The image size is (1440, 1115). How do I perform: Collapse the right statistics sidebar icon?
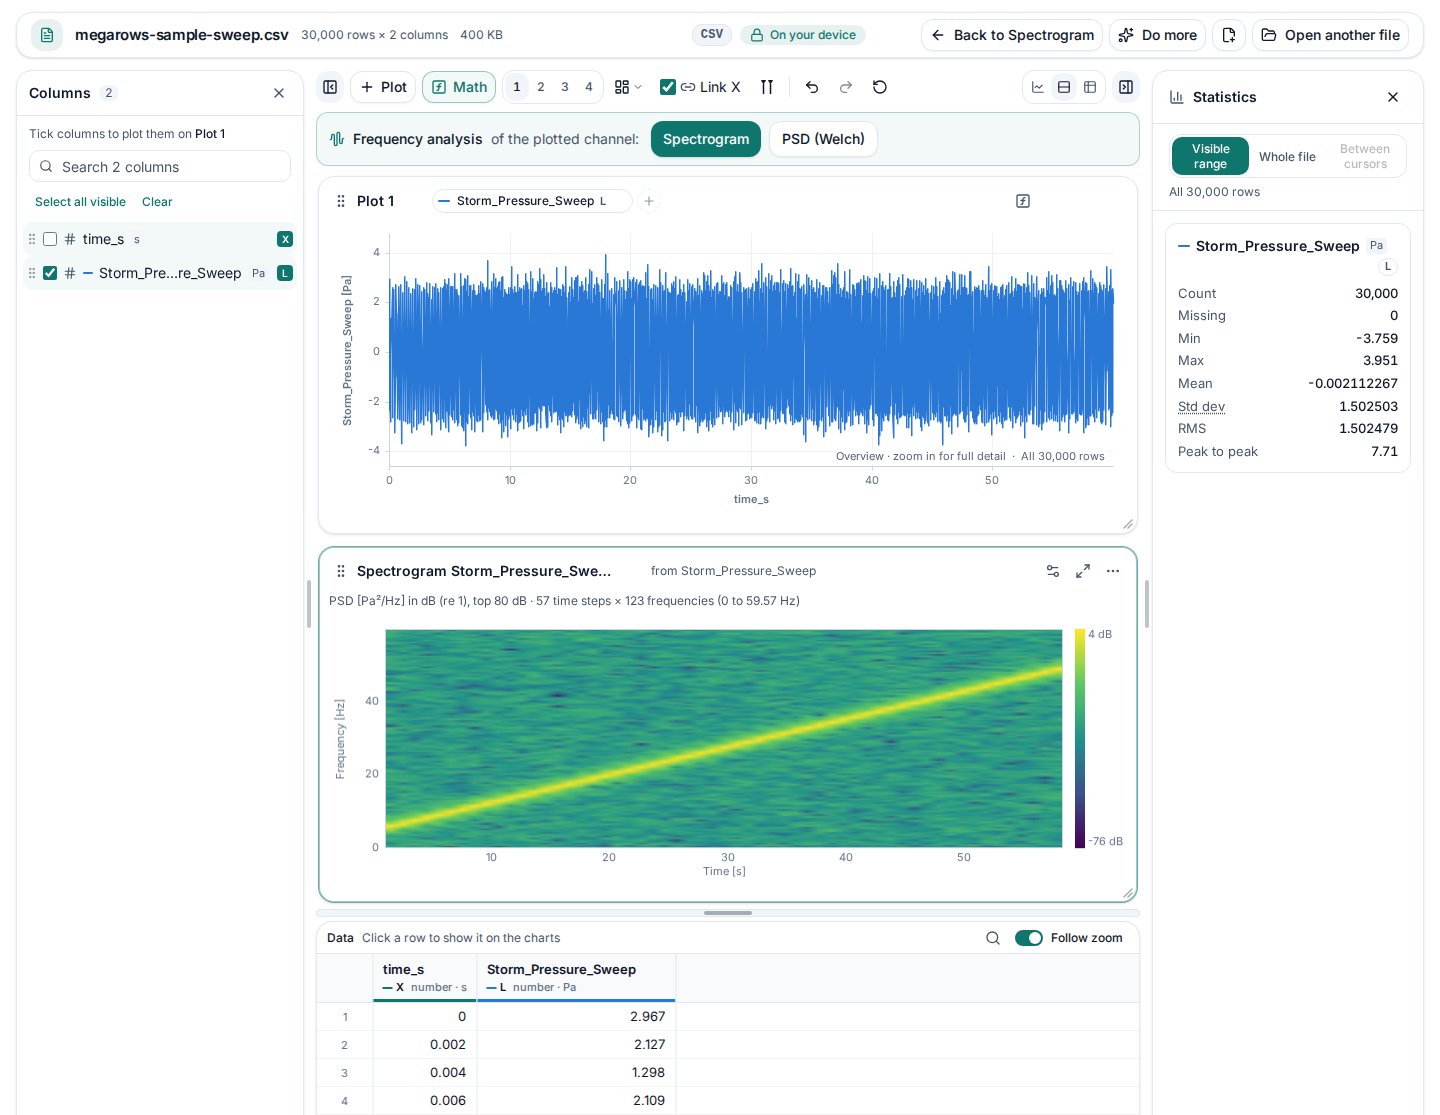click(1126, 87)
